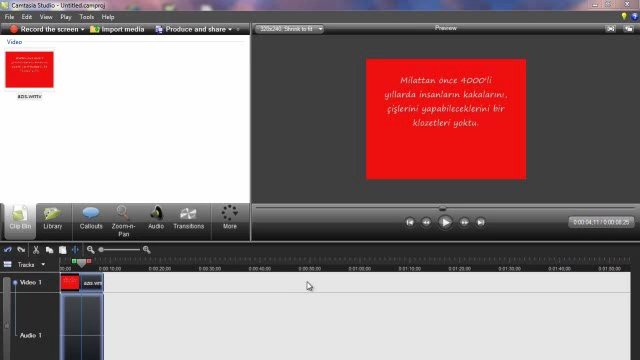Play the preview video

pyautogui.click(x=445, y=222)
